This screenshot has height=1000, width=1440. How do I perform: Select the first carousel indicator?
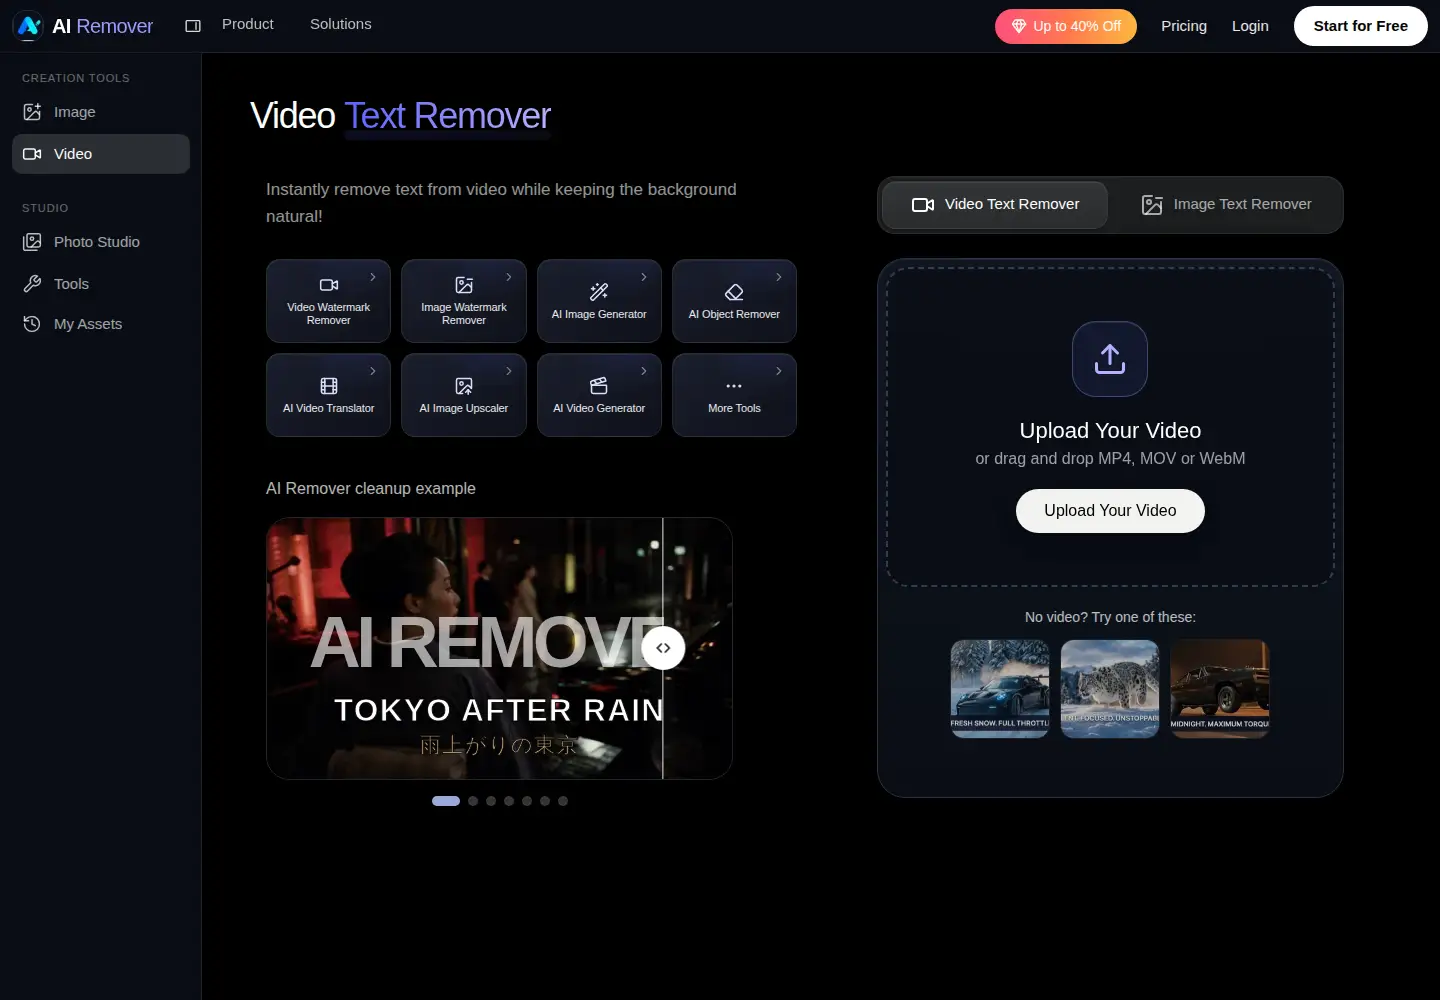tap(446, 801)
